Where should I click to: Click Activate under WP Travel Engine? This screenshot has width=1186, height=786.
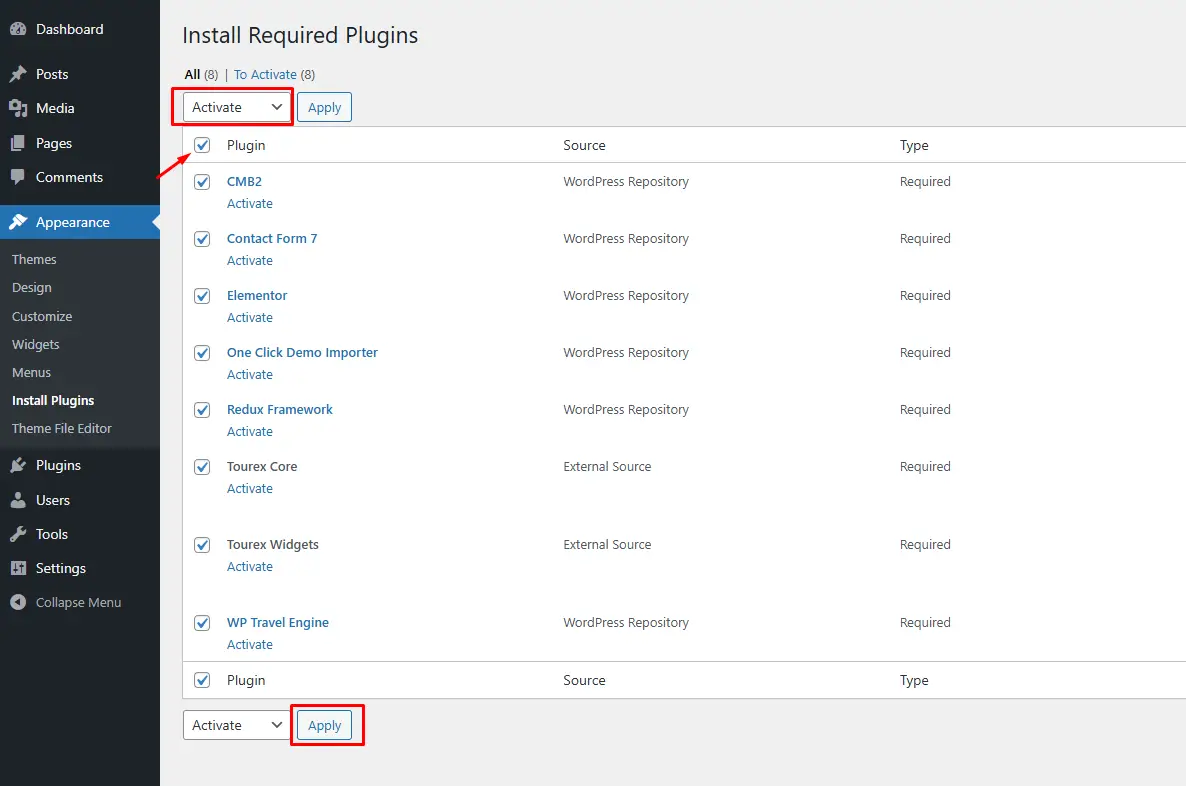250,645
